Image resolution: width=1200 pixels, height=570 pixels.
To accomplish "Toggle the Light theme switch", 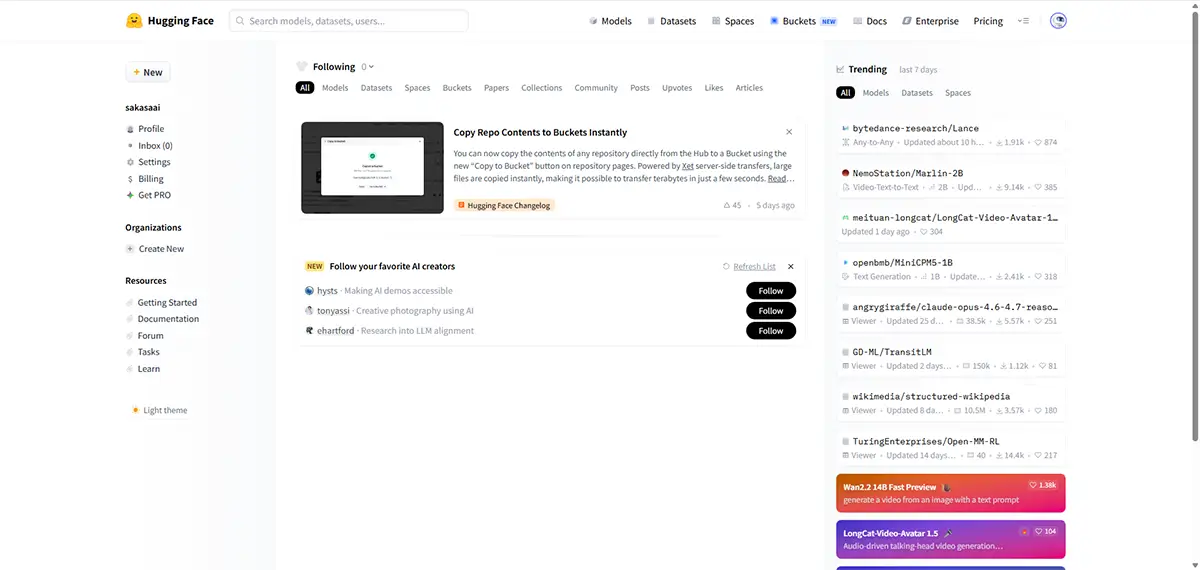I will 159,410.
